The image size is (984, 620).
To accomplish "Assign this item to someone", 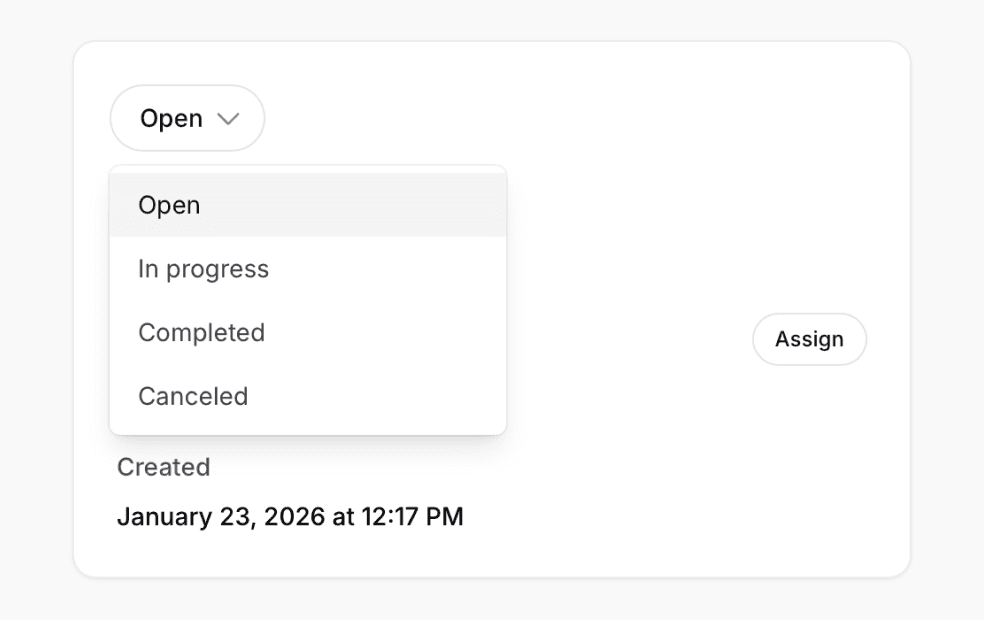I will point(809,339).
